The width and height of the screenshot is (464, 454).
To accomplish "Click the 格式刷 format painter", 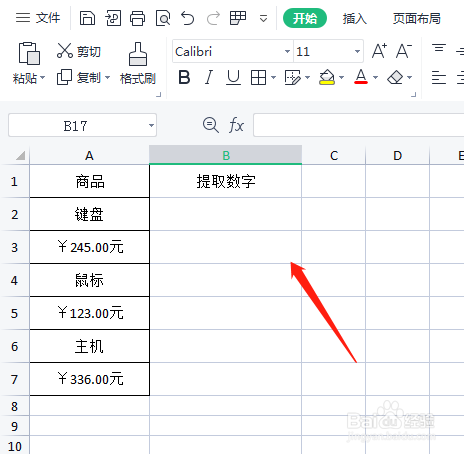I will coord(138,63).
